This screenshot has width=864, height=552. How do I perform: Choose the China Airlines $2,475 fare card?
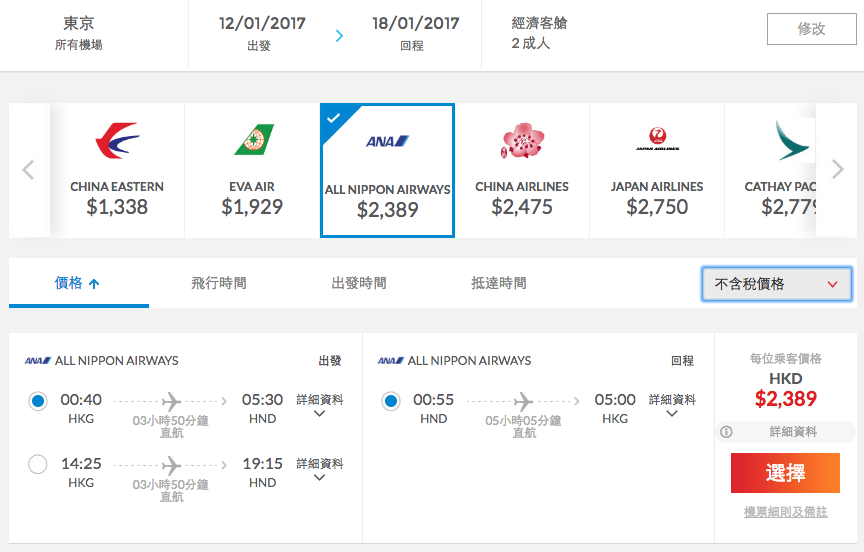pyautogui.click(x=522, y=170)
